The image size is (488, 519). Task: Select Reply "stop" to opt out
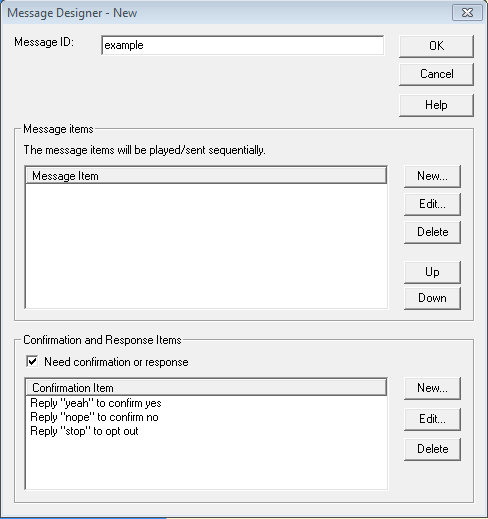pyautogui.click(x=84, y=431)
